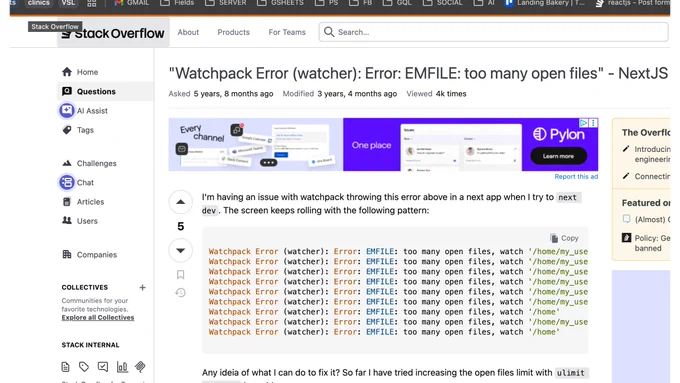680x383 pixels.
Task: Click the Stack Internal checkmark chat icon
Action: (x=103, y=367)
